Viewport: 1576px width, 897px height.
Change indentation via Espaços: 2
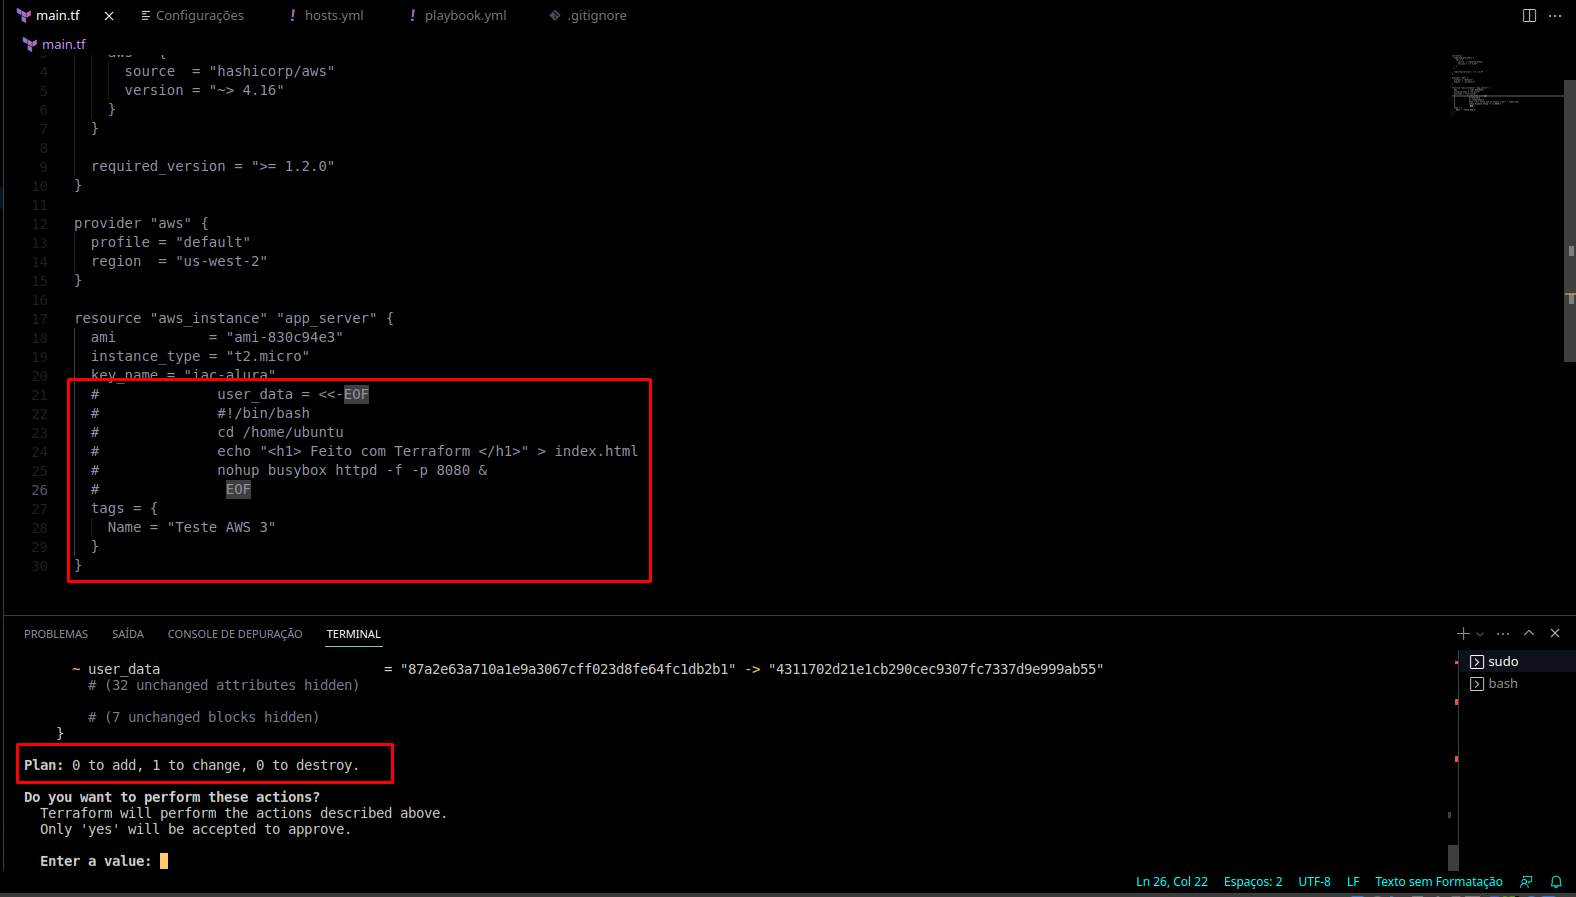pos(1253,882)
